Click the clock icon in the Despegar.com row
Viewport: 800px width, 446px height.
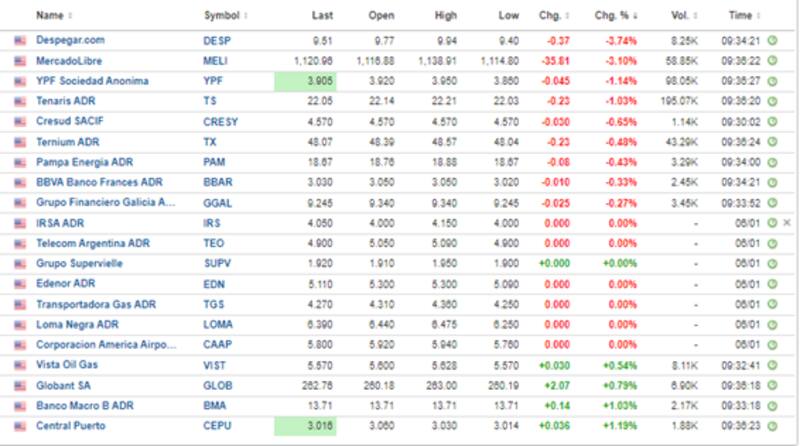click(771, 41)
